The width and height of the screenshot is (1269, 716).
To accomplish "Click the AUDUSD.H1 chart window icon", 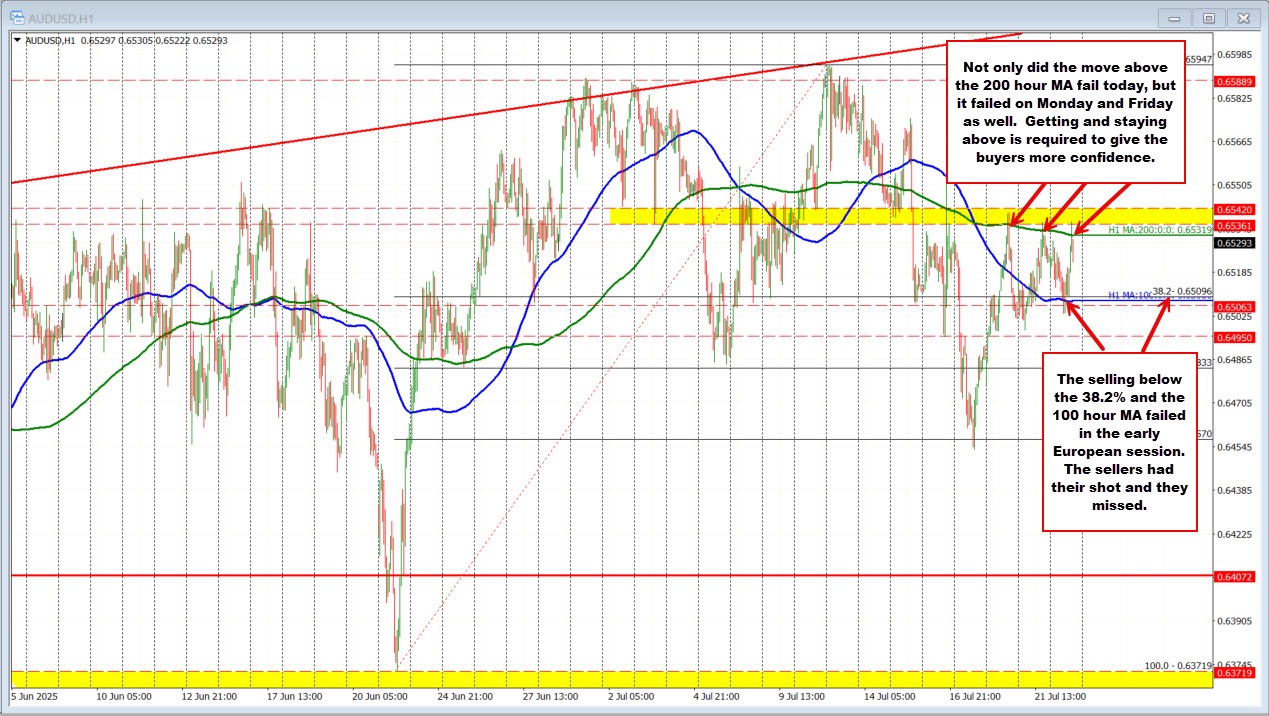I will [17, 17].
